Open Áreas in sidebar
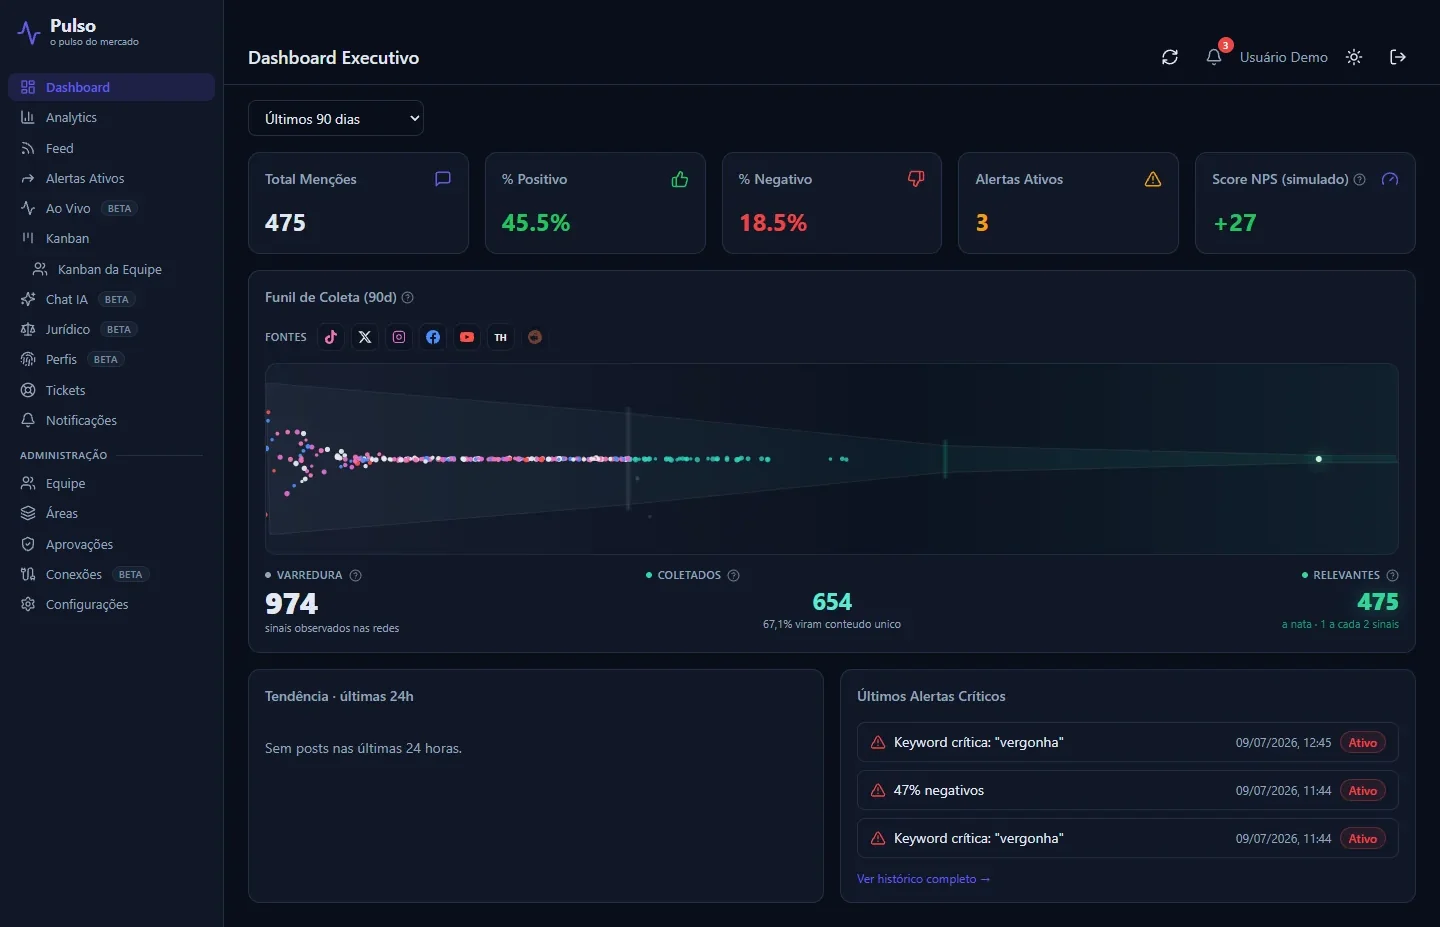 click(111, 513)
